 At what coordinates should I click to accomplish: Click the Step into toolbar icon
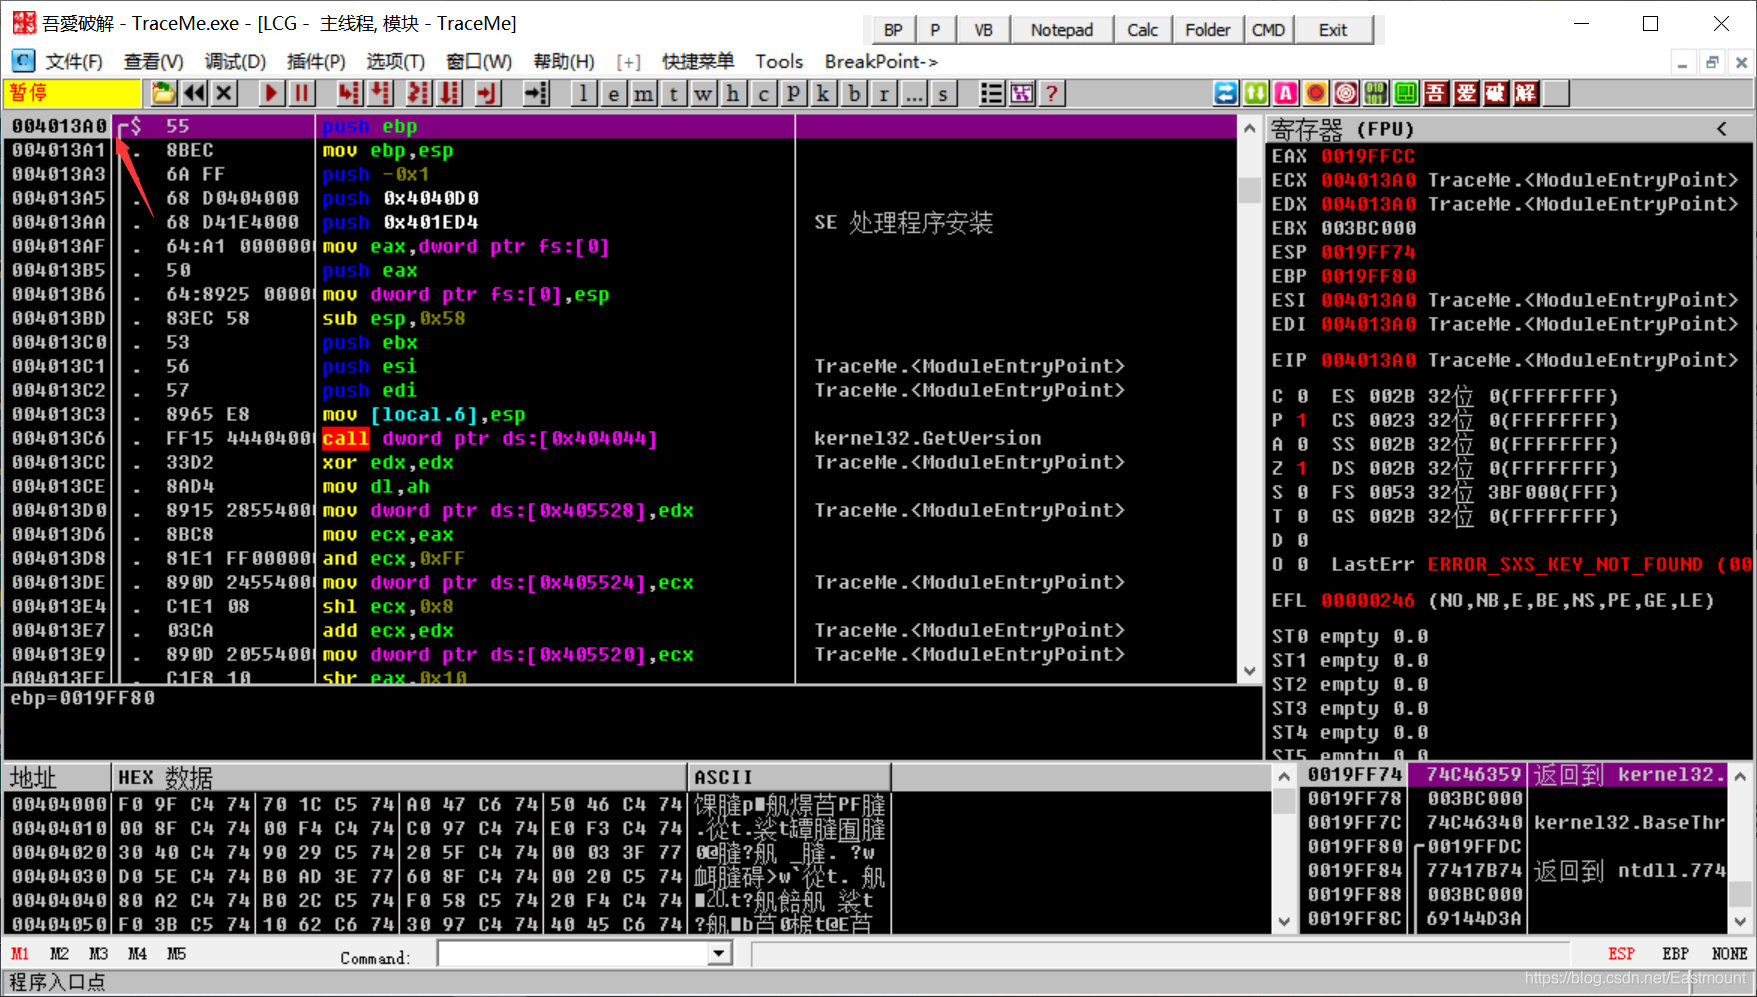[x=348, y=93]
